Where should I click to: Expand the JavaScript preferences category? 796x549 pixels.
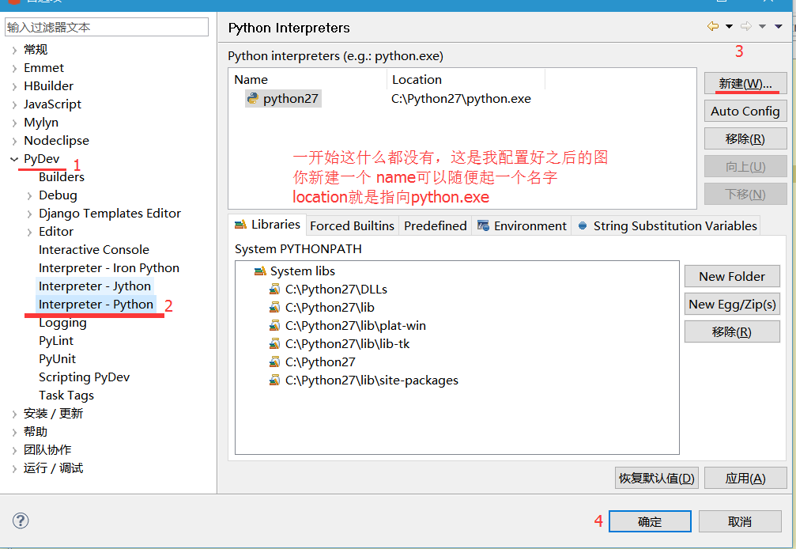tap(13, 105)
